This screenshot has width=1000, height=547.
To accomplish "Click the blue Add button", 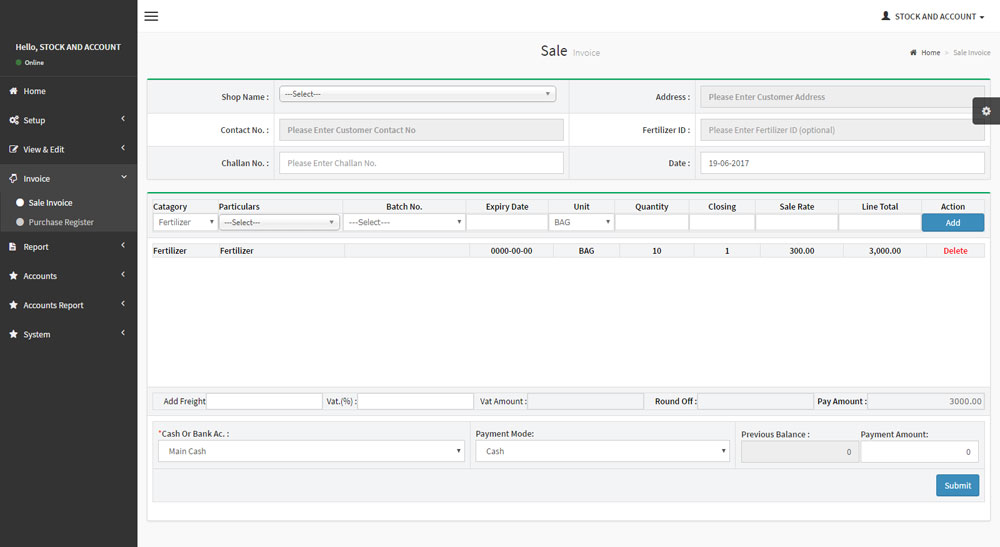I will [x=953, y=222].
